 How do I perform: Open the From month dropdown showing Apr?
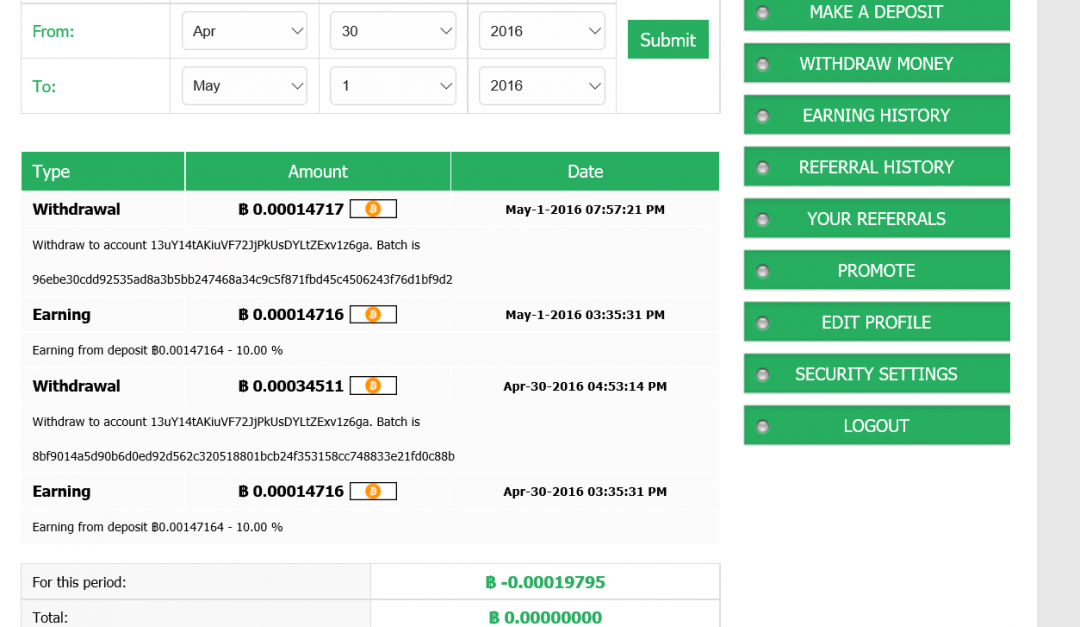[x=245, y=31]
